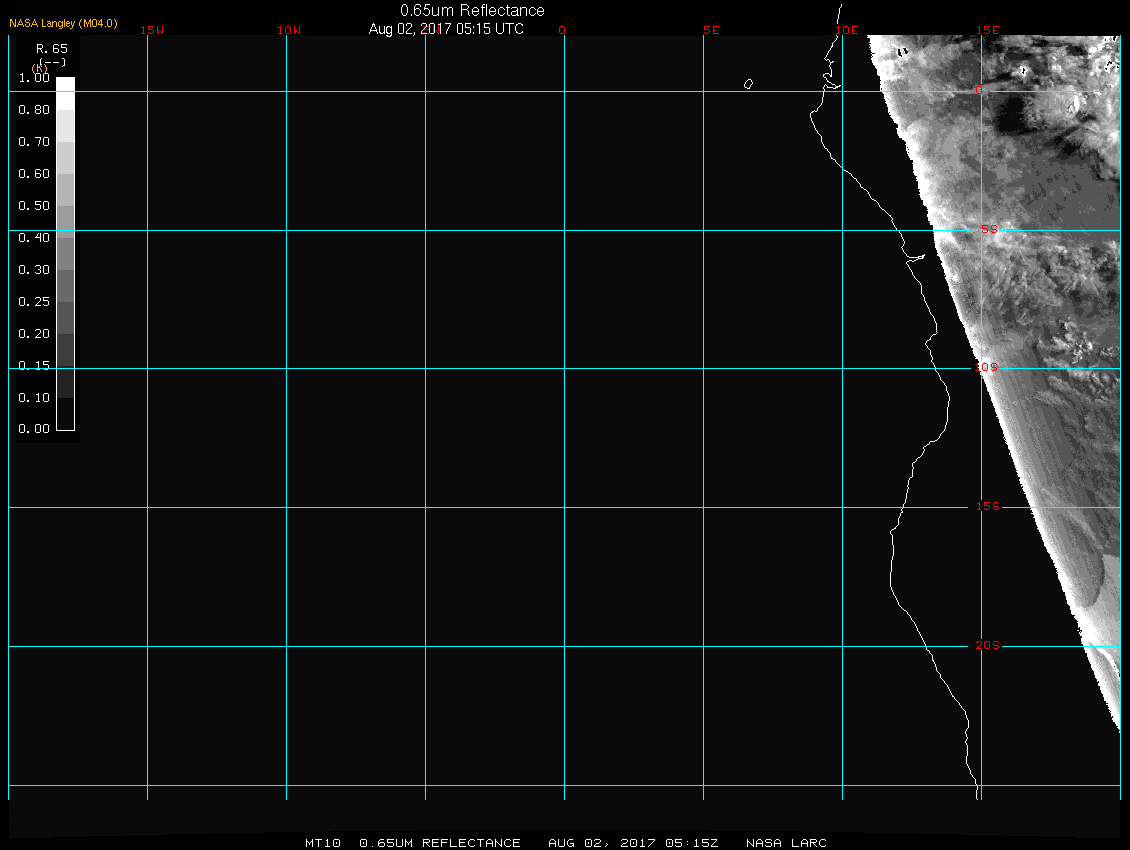Click the 15S latitude label
The image size is (1130, 850).
pyautogui.click(x=987, y=507)
